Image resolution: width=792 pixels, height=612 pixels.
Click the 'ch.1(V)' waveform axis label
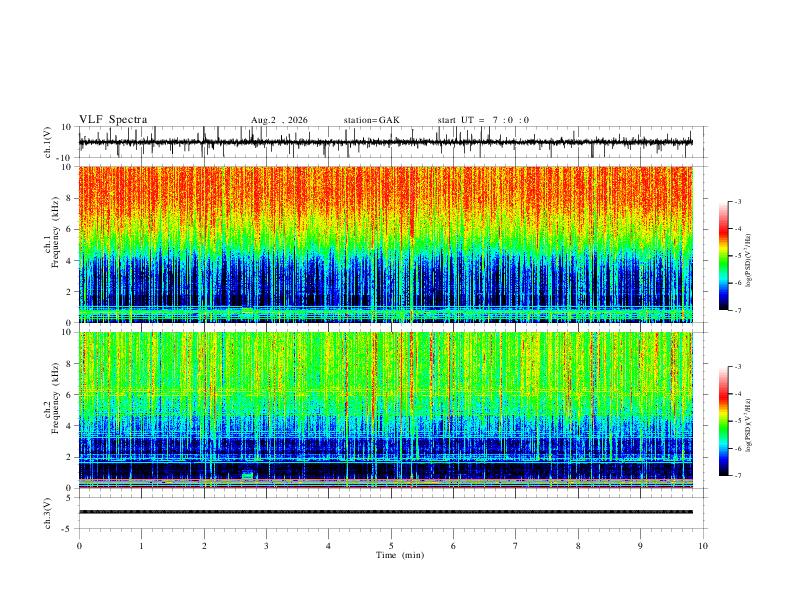click(x=47, y=142)
